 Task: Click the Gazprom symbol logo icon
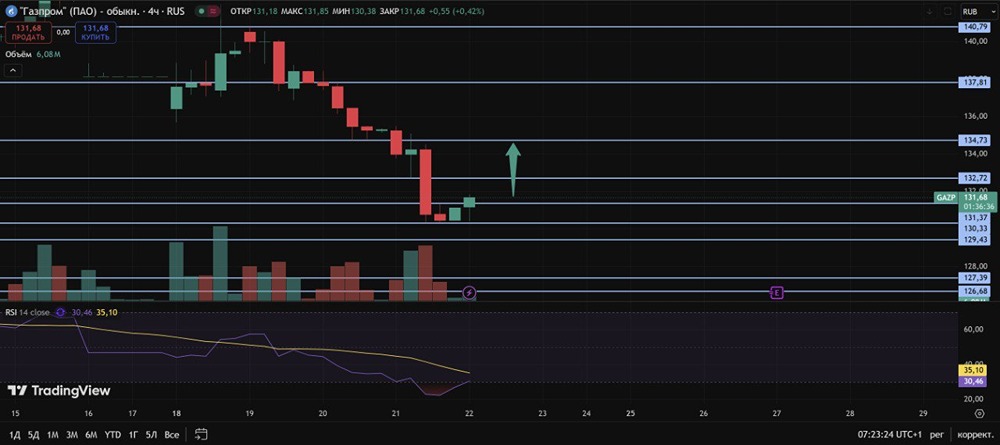(10, 11)
